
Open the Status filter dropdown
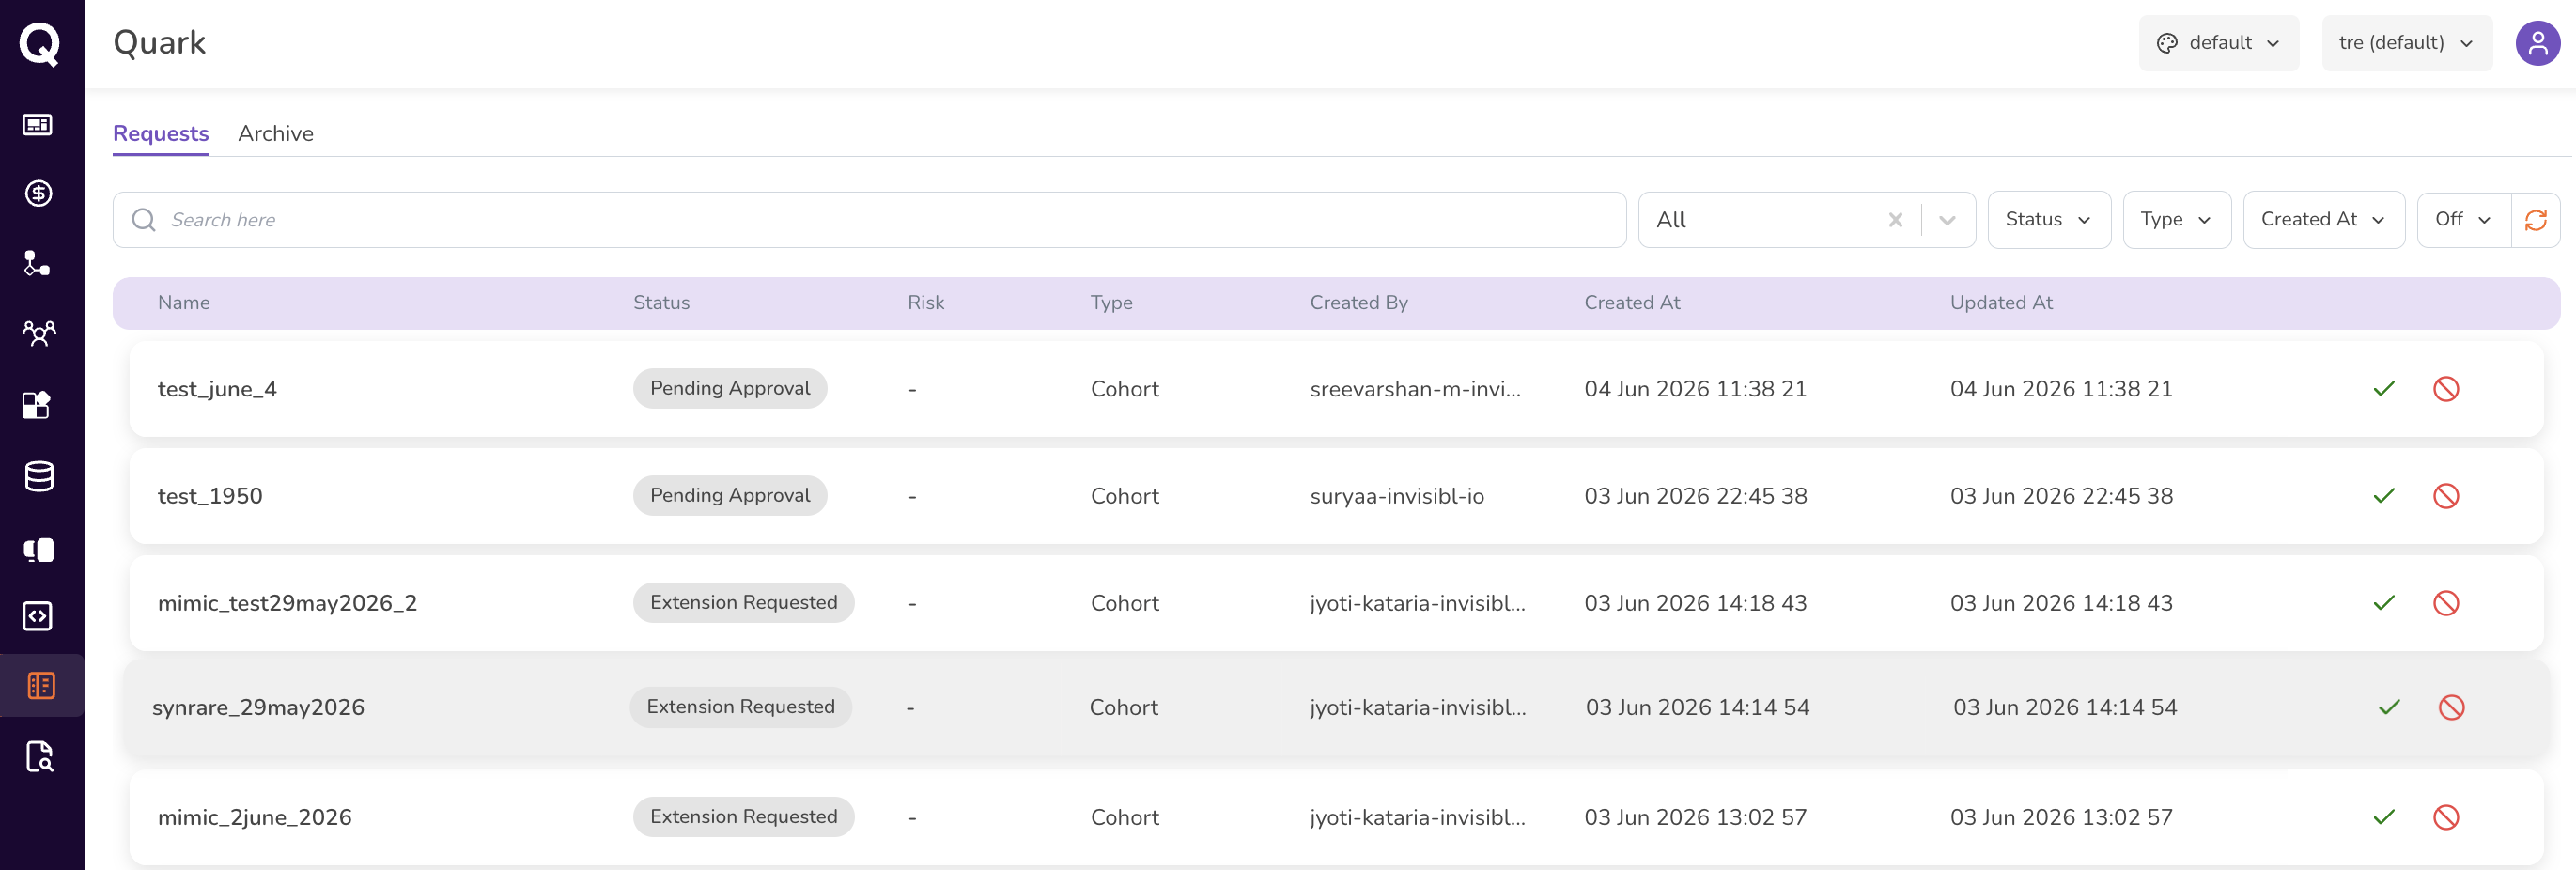tap(2048, 220)
